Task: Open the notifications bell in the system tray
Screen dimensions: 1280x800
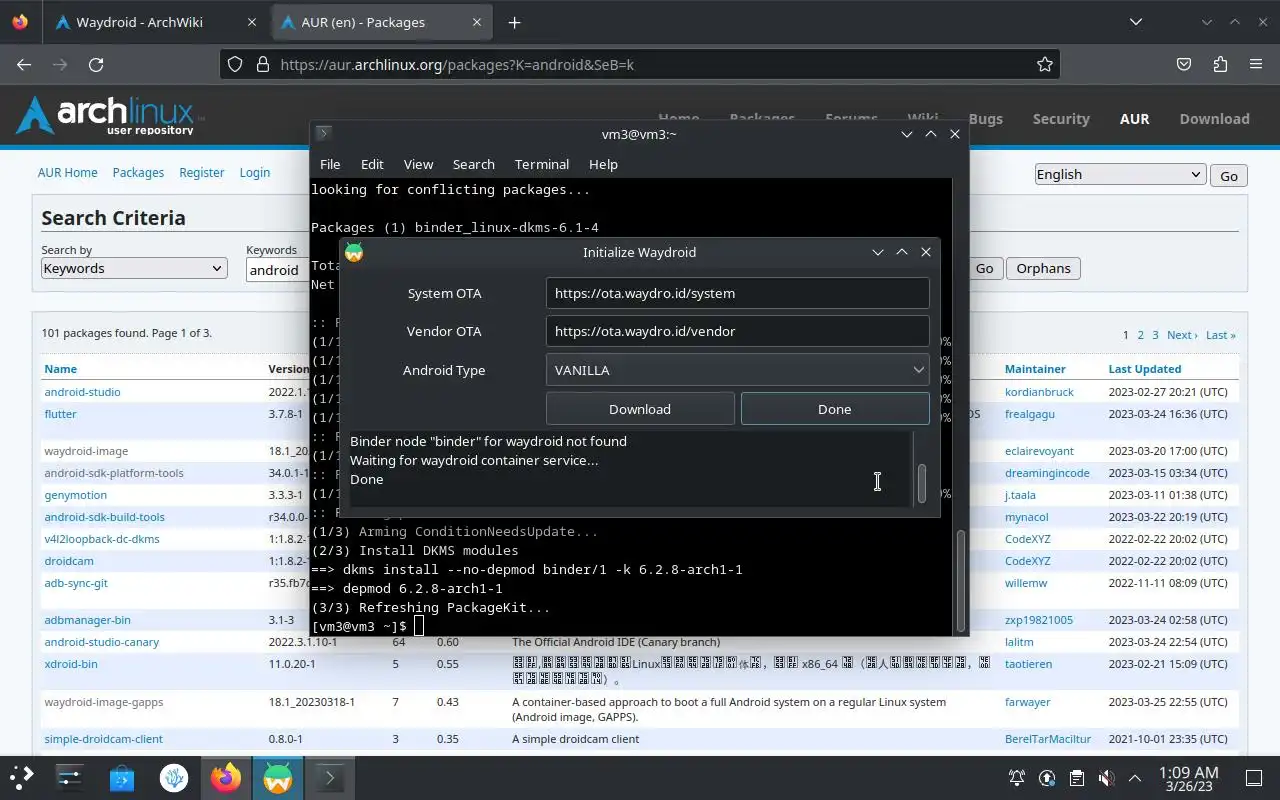Action: pos(1017,778)
